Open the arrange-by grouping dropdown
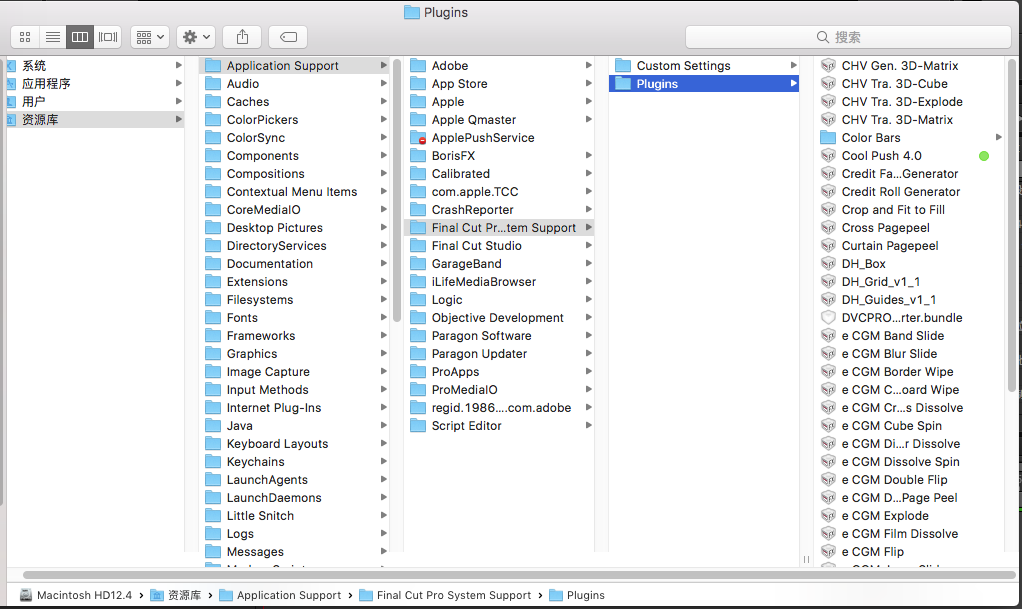This screenshot has width=1022, height=609. coord(150,37)
